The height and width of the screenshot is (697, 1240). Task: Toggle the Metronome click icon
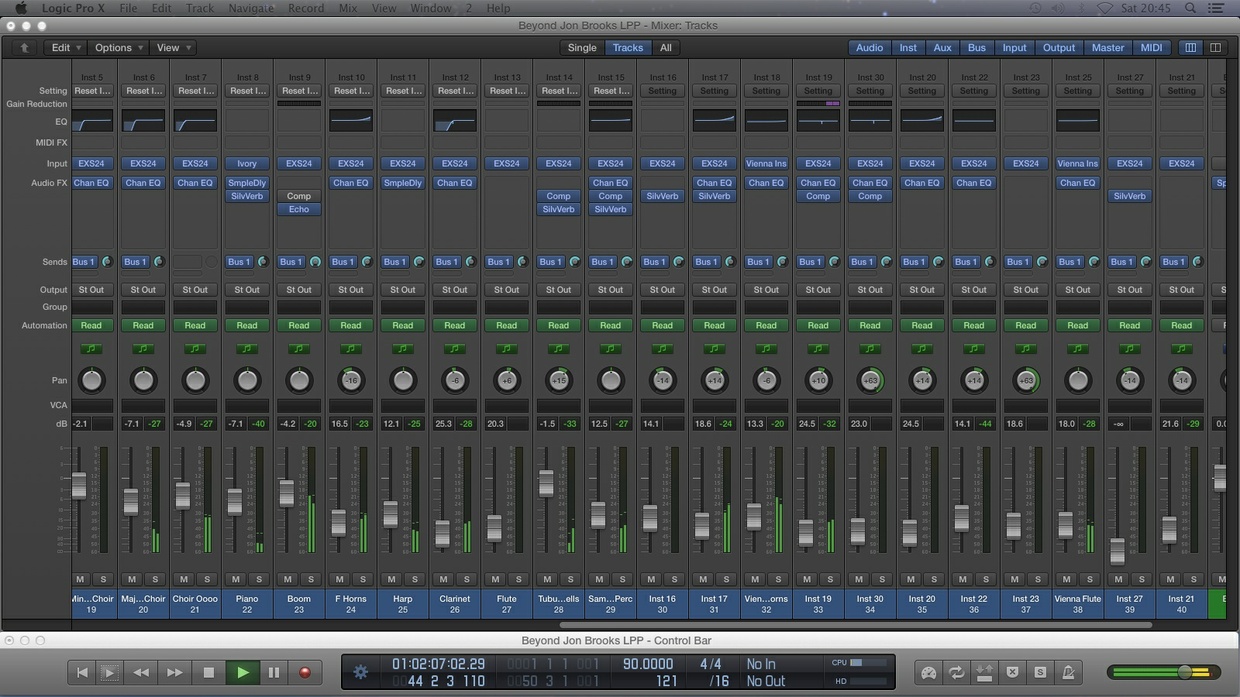click(1068, 673)
